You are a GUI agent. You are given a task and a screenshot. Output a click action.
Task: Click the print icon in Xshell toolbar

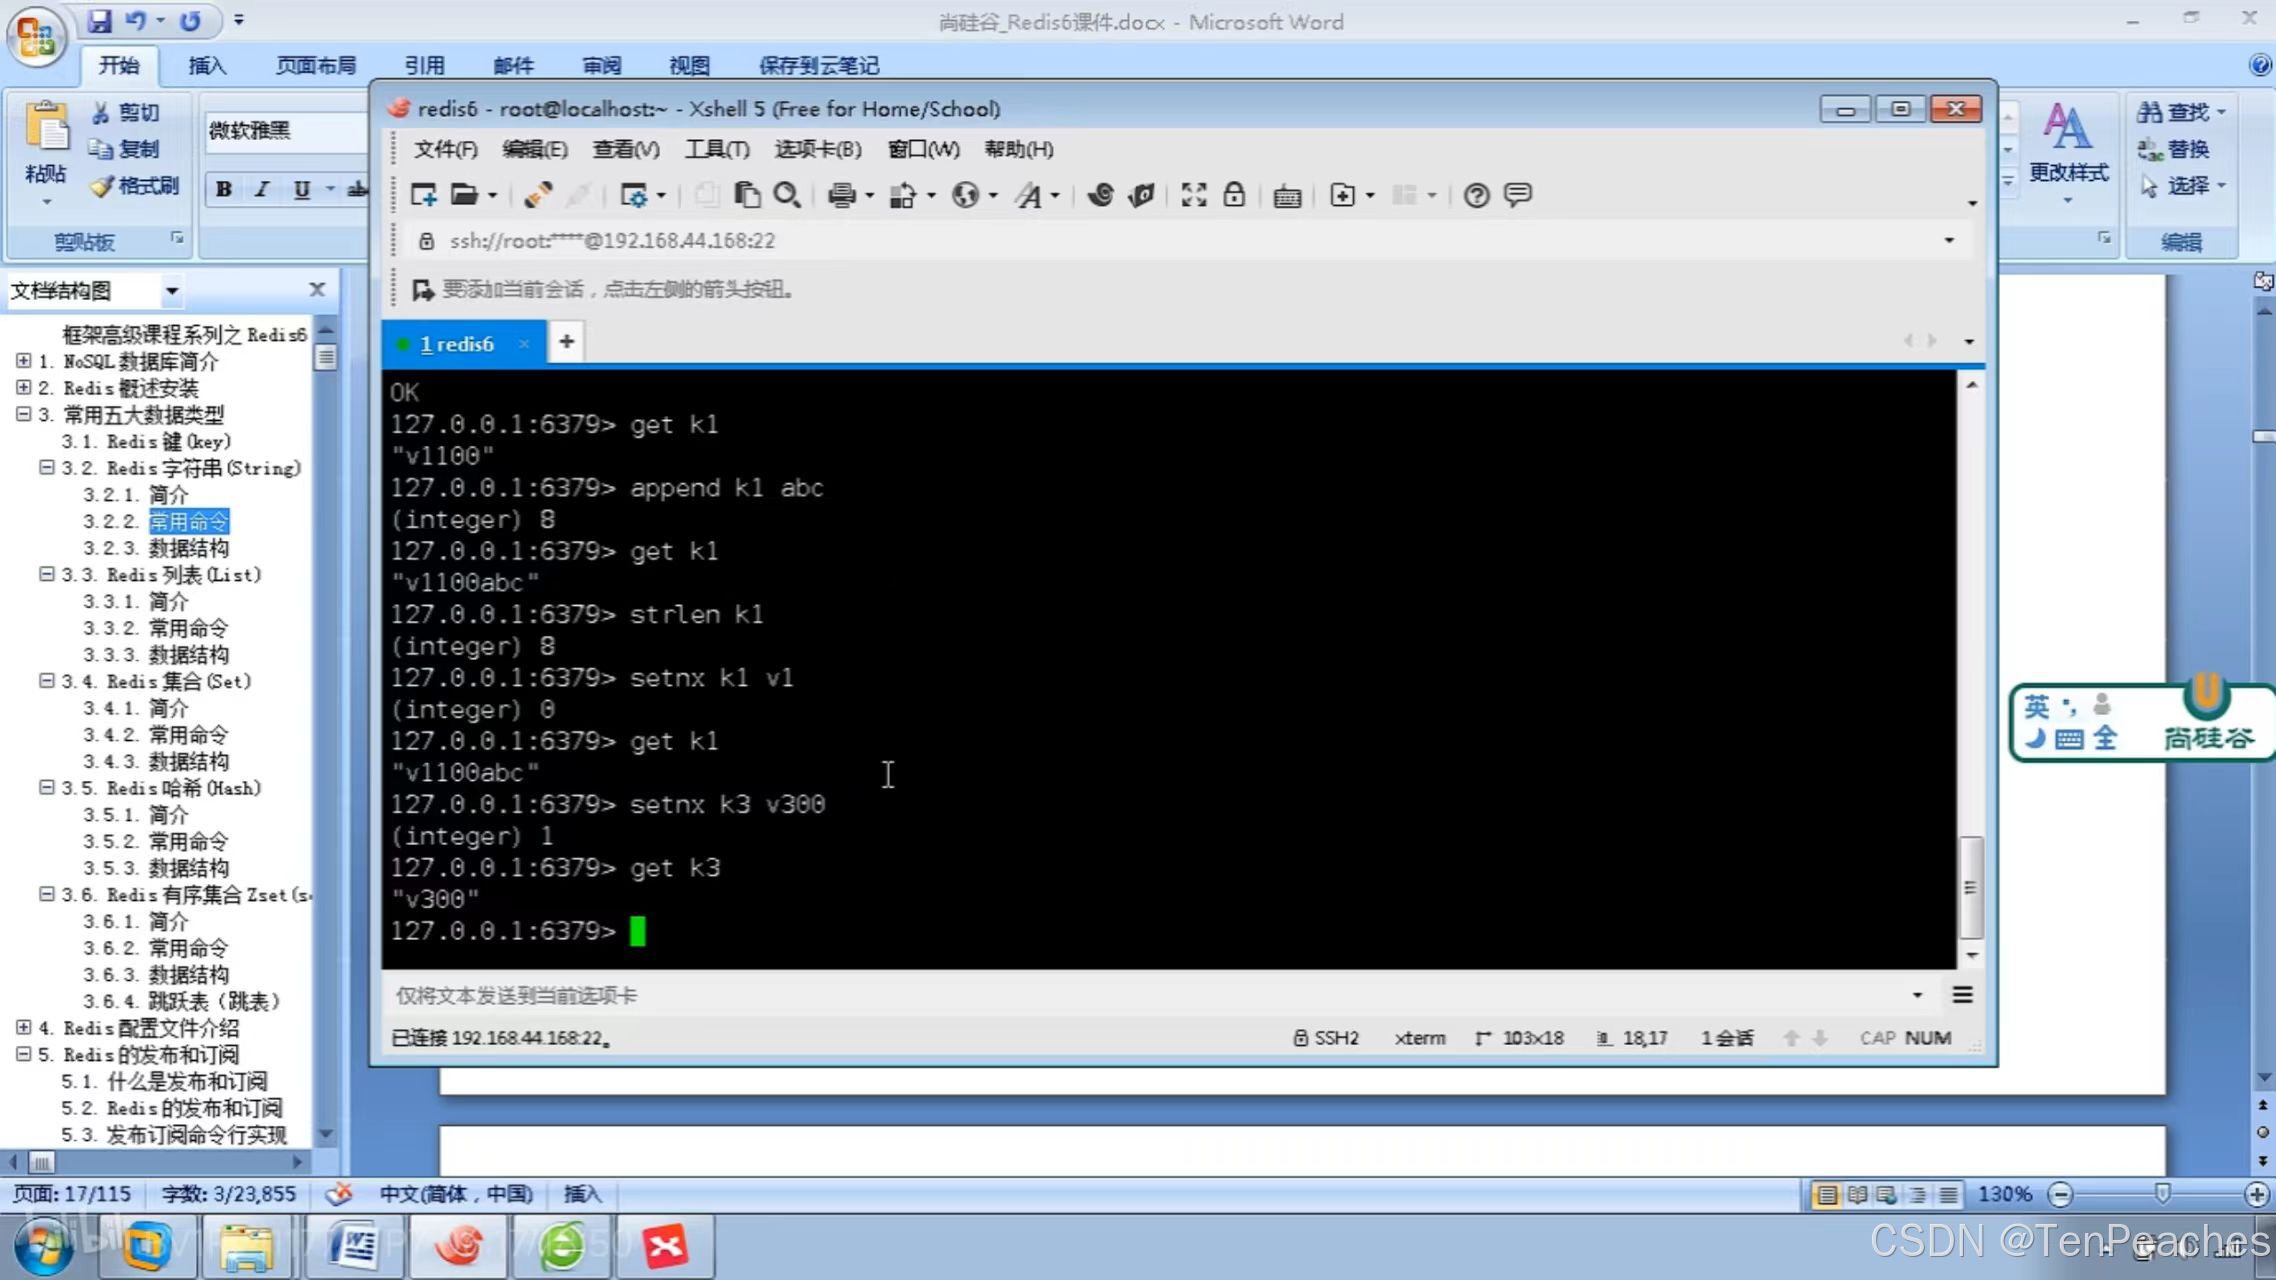pyautogui.click(x=841, y=195)
